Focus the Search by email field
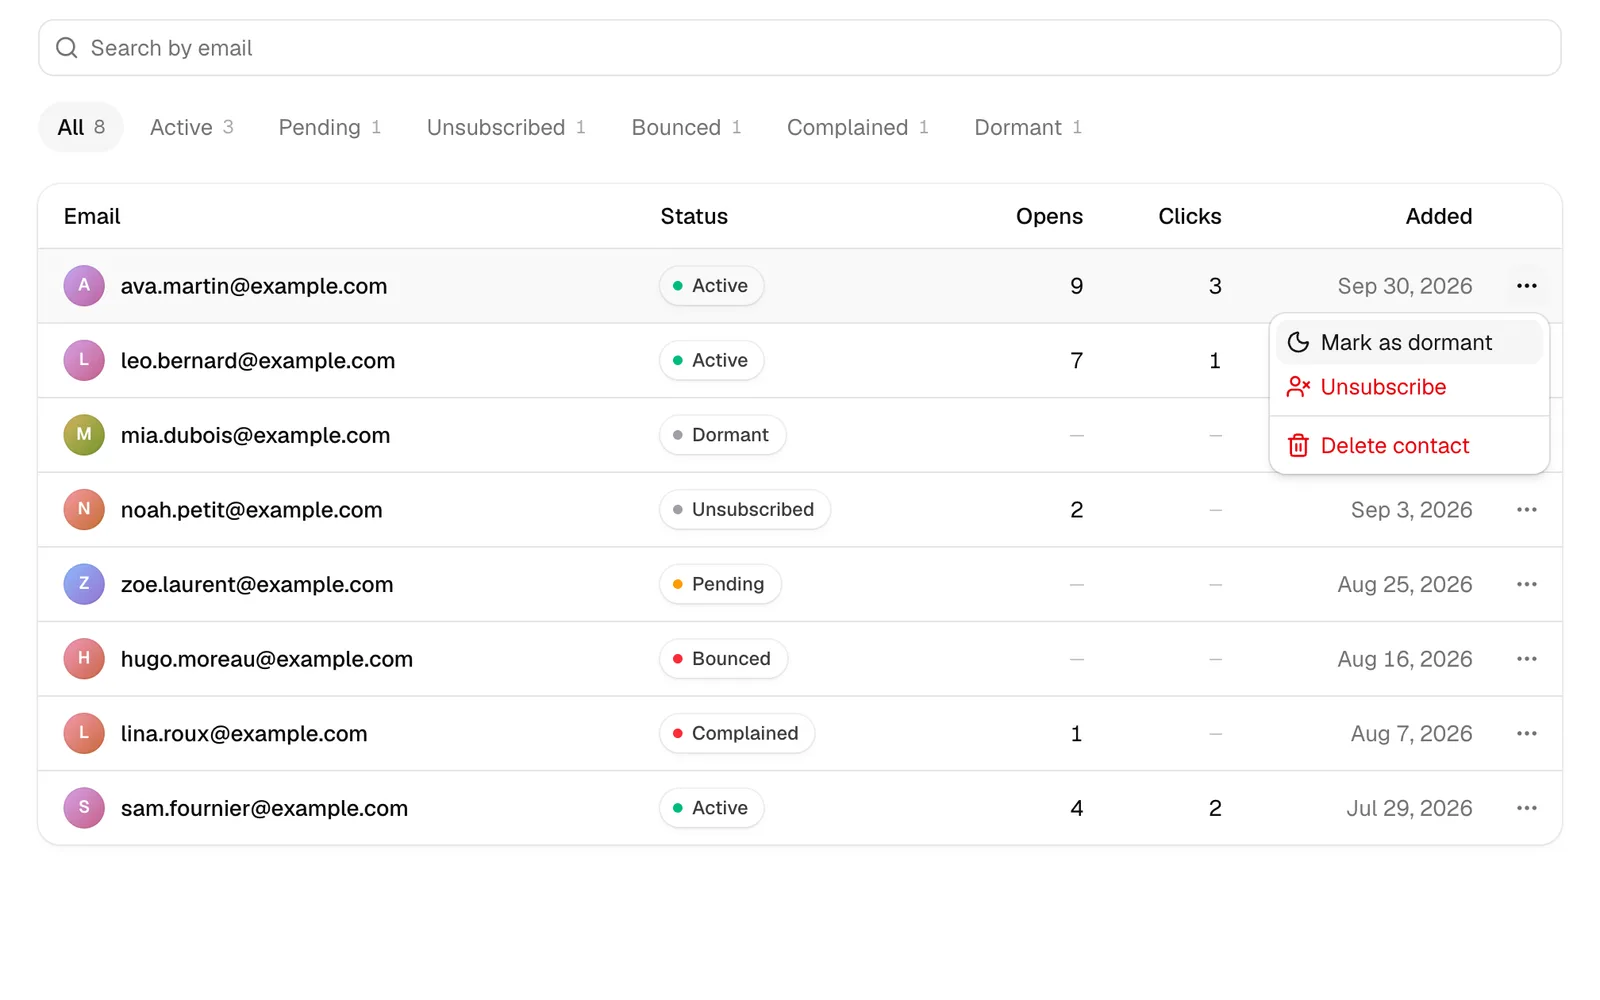This screenshot has height=1000, width=1600. tap(800, 48)
